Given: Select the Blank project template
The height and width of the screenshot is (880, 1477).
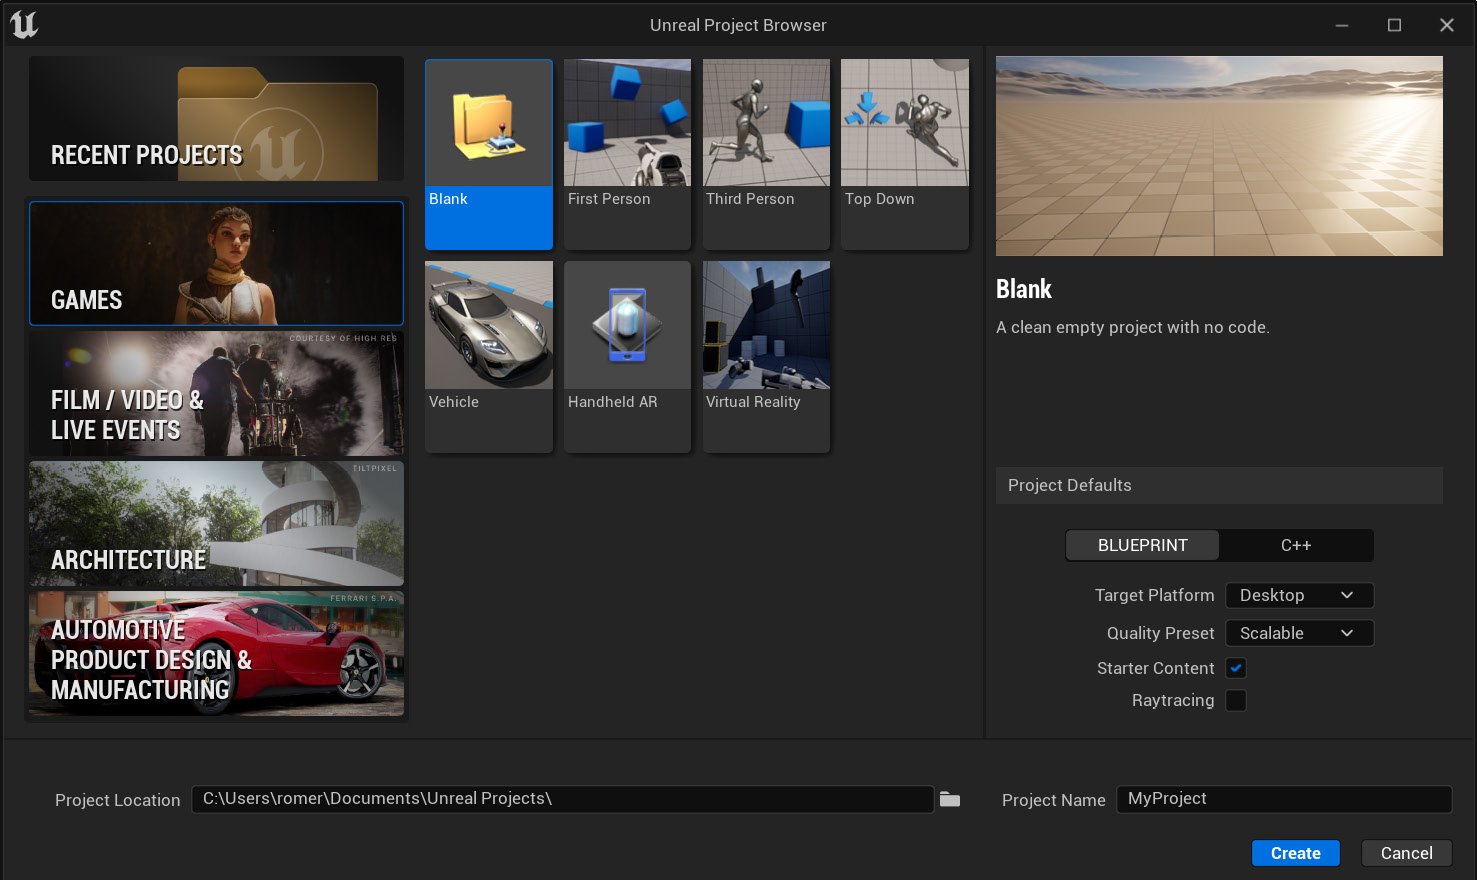Looking at the screenshot, I should (489, 154).
